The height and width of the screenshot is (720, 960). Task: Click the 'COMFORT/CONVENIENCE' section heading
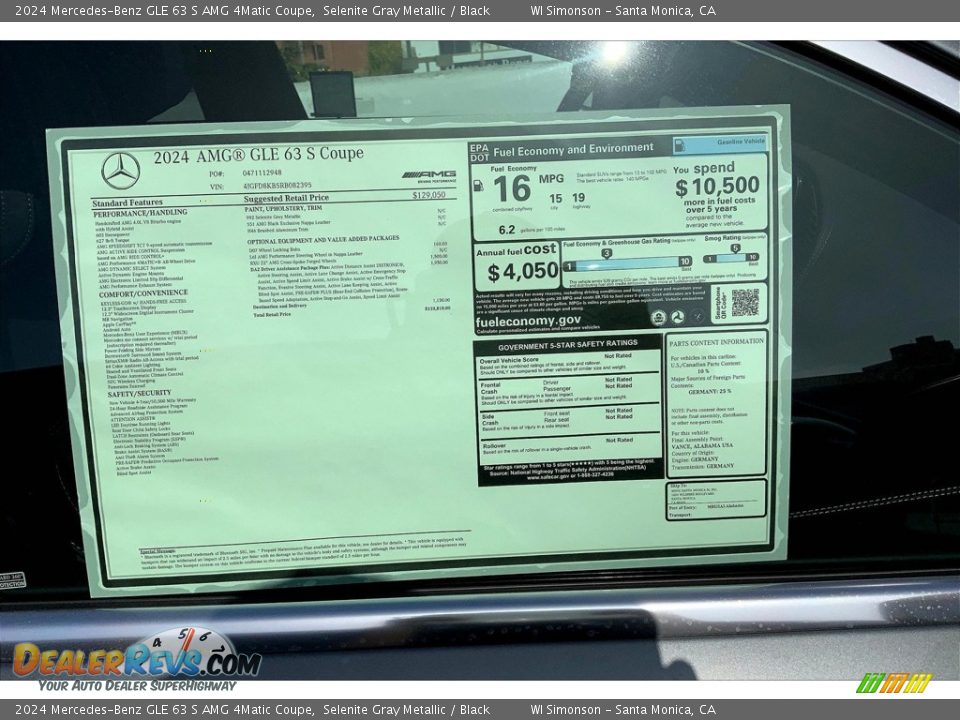point(143,294)
